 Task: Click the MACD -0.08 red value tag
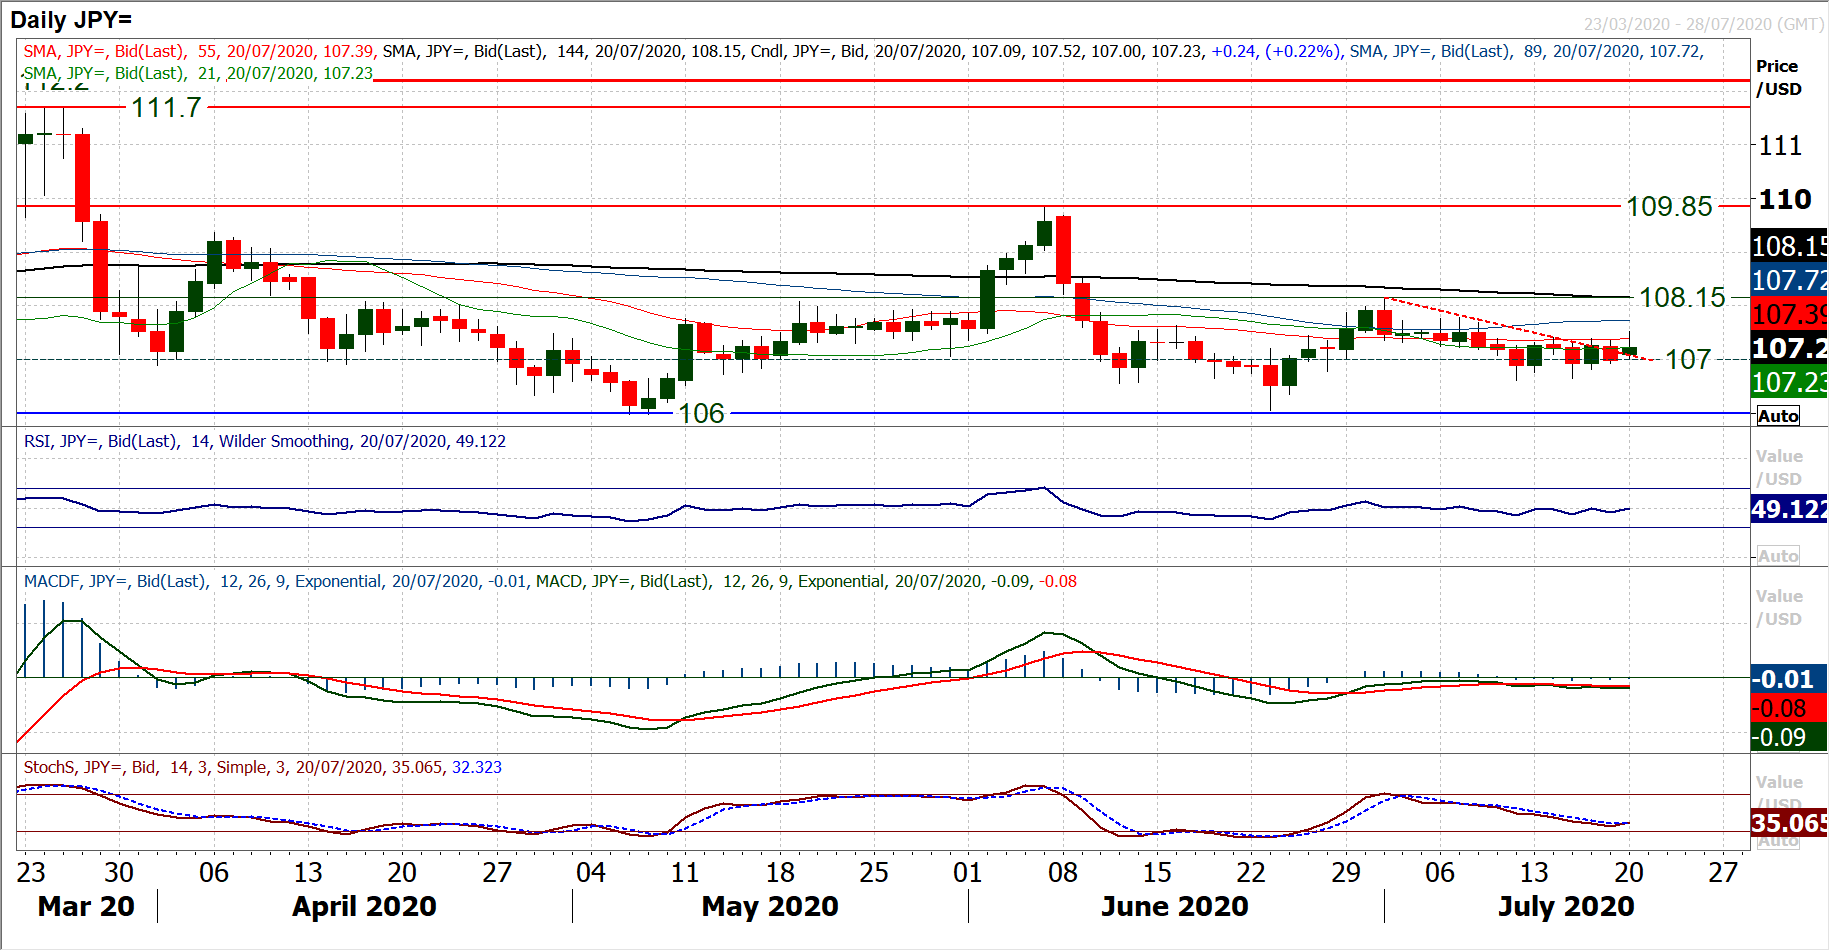1790,708
